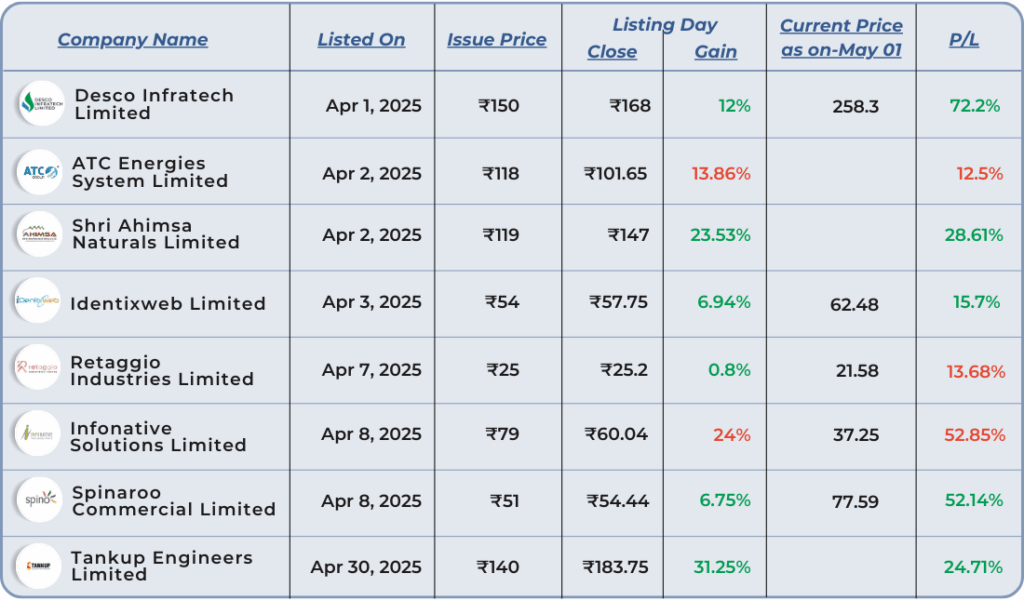Open the Current Price as on-May 01 header
Screen dimensions: 1024x600
tap(841, 38)
